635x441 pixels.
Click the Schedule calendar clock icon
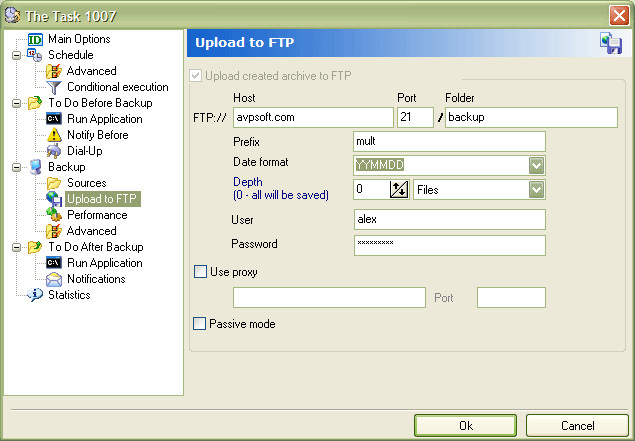click(x=34, y=55)
